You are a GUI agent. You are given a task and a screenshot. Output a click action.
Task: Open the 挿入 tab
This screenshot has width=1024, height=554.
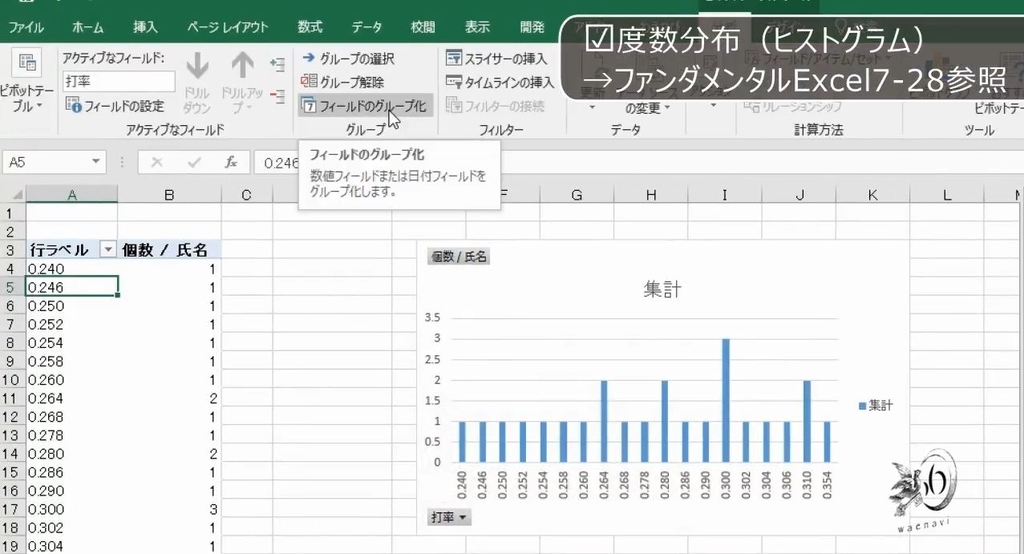click(145, 27)
